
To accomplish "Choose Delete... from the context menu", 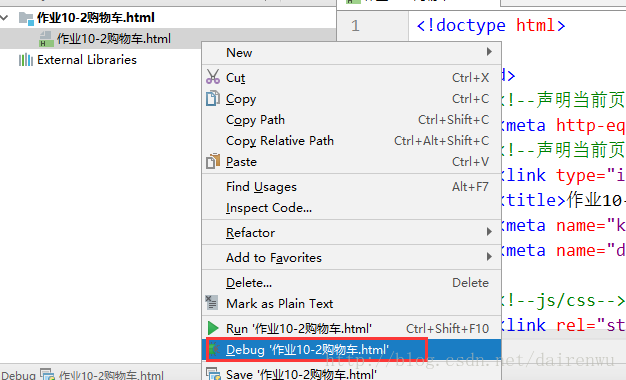I will (x=352, y=283).
